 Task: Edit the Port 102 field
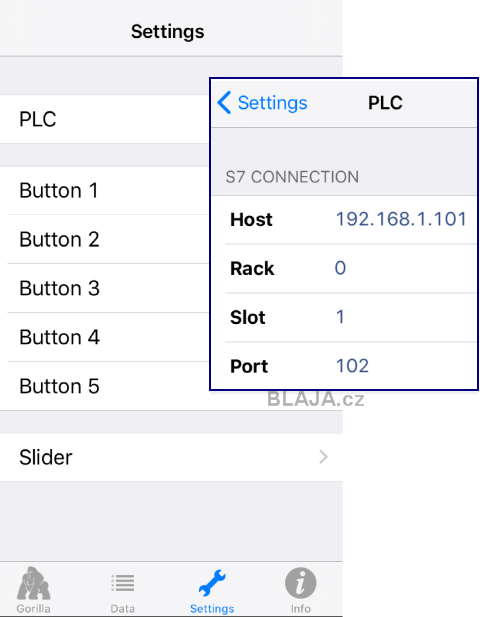point(352,366)
